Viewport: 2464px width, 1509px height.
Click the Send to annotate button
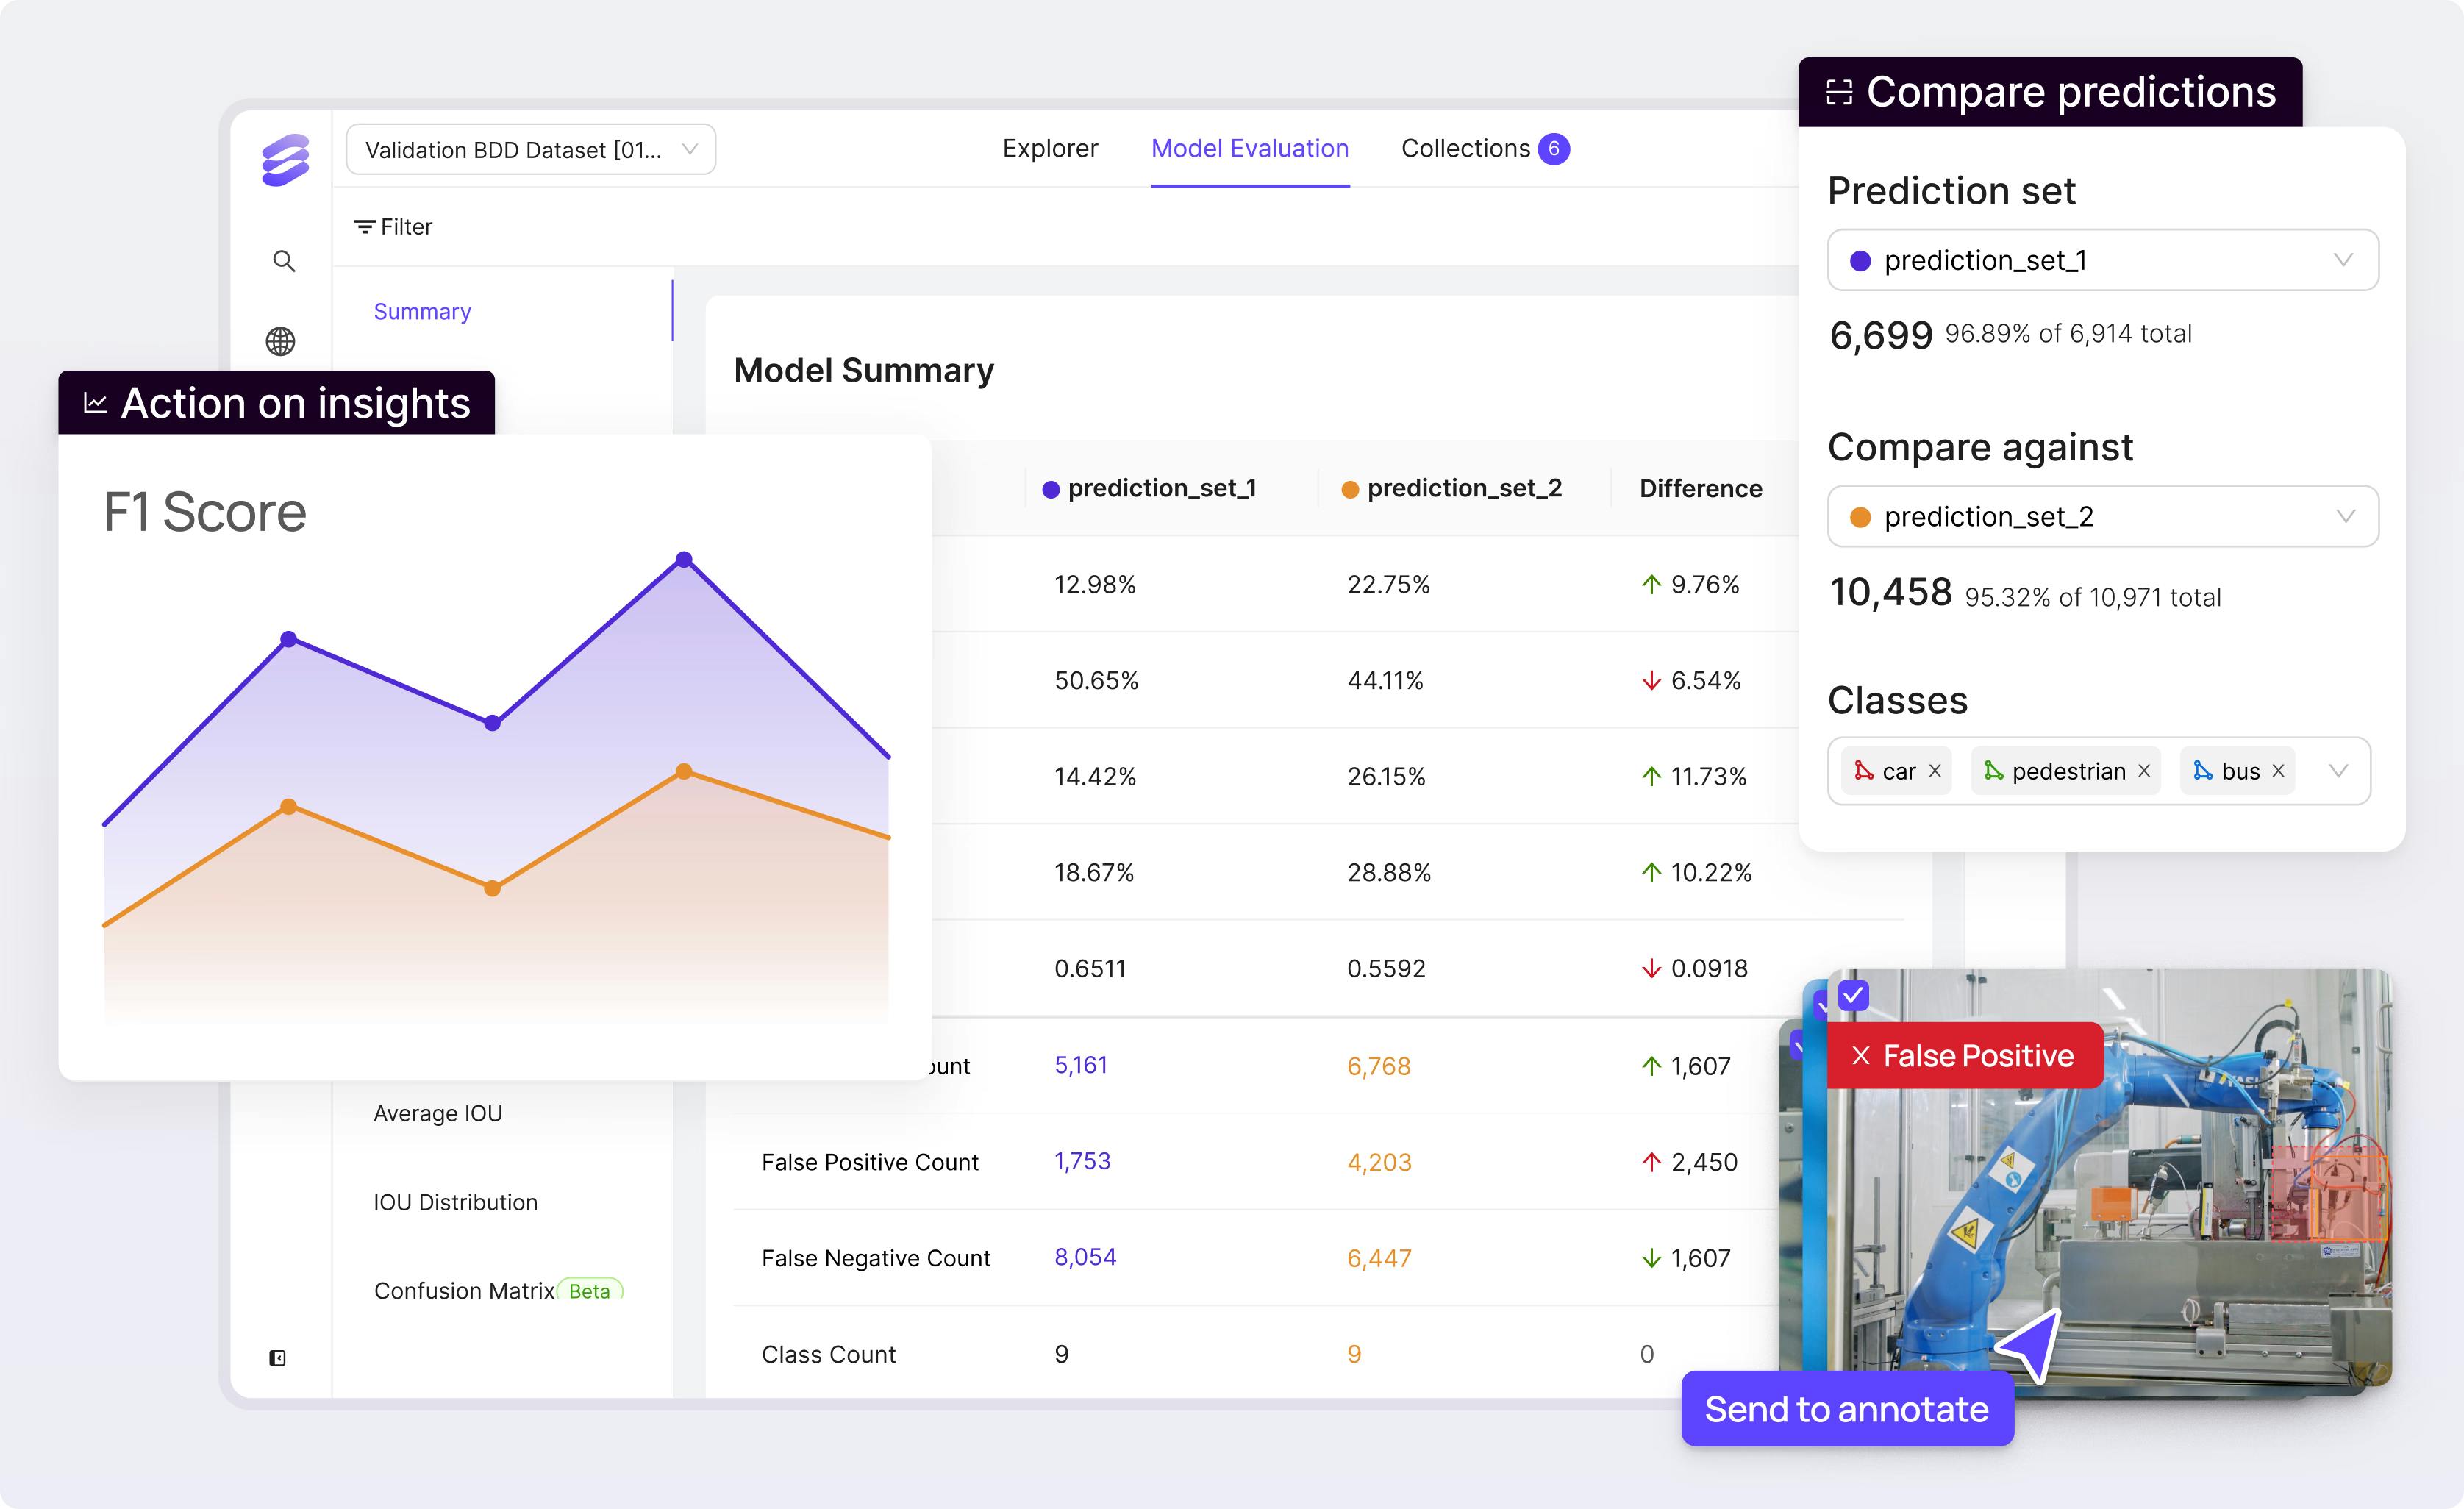1846,1408
